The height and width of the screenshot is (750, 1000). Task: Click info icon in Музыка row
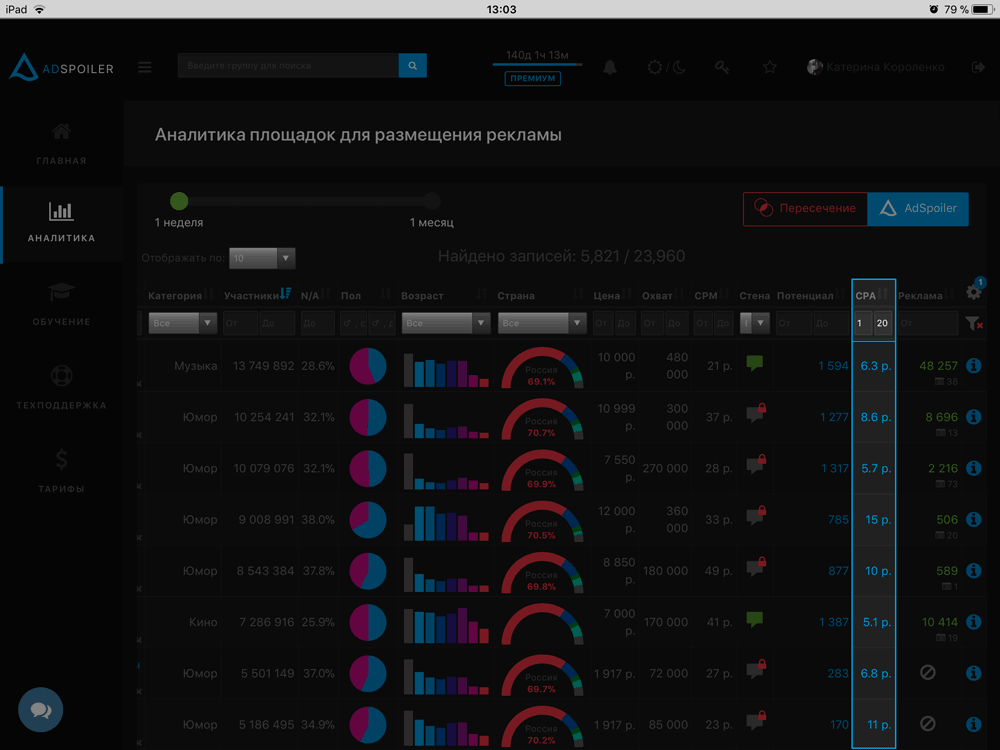973,366
